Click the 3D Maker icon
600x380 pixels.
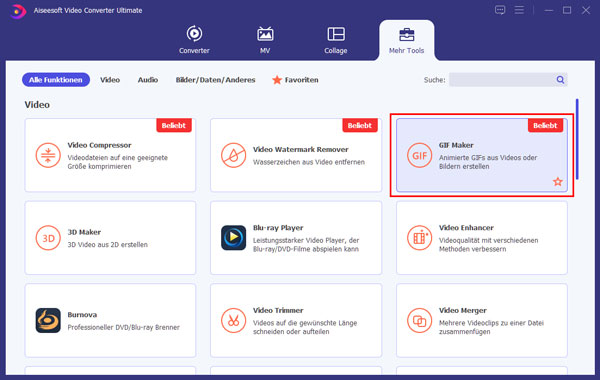[x=48, y=238]
